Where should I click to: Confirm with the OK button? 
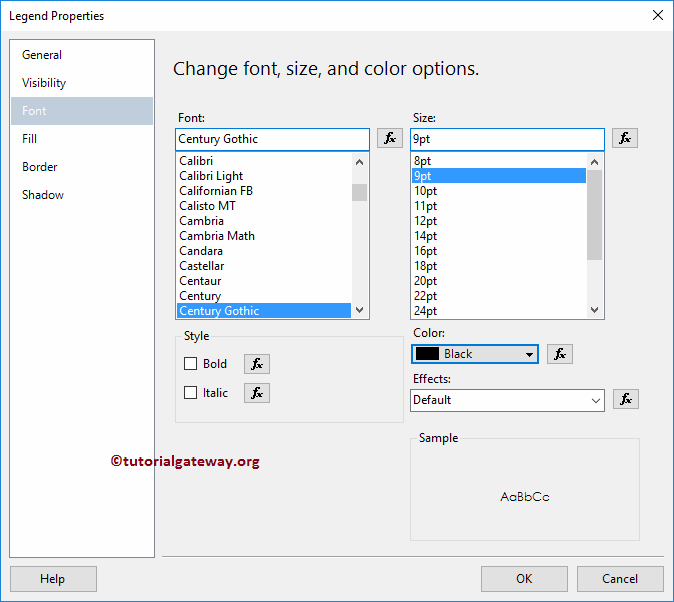[524, 579]
